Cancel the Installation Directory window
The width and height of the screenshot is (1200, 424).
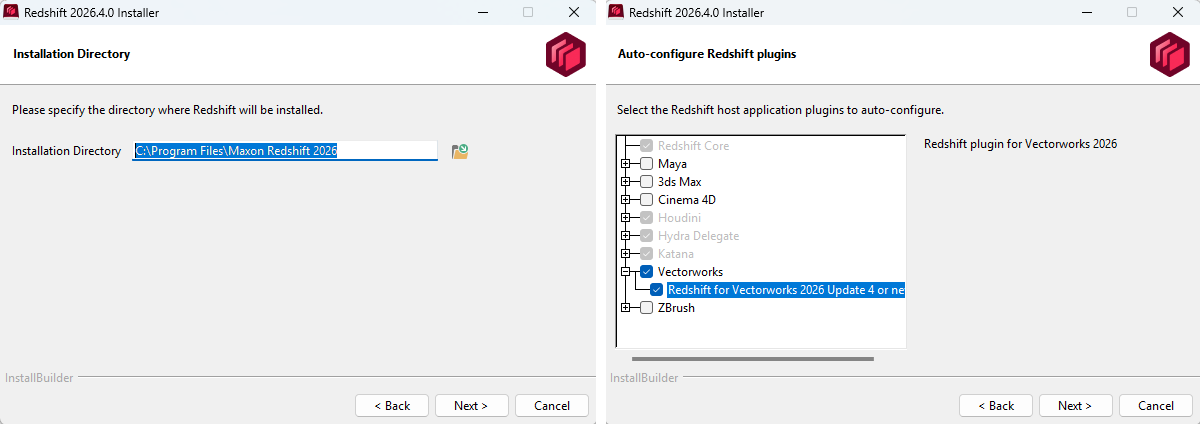[552, 406]
